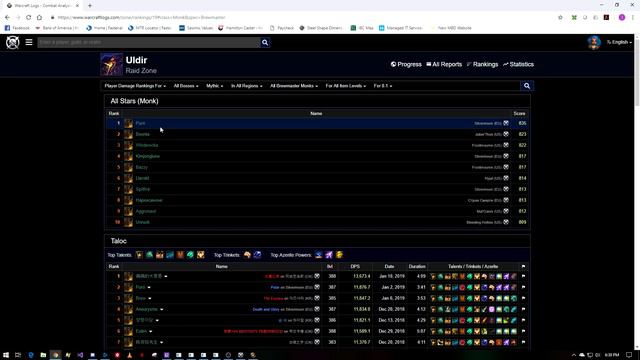
Task: Click the blue search button on the filter bar
Action: pos(527,86)
